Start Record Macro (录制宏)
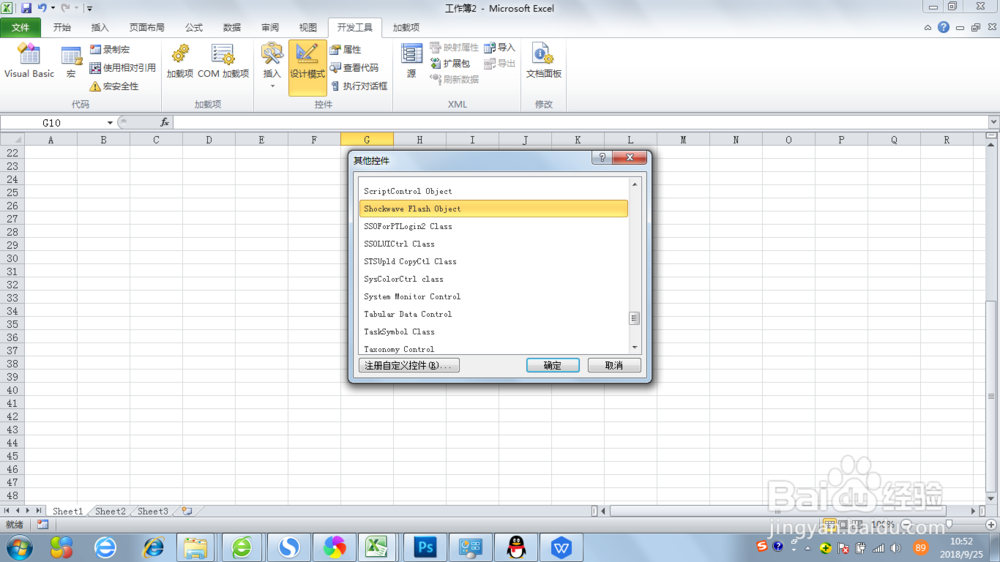The height and width of the screenshot is (562, 1000). tap(110, 49)
